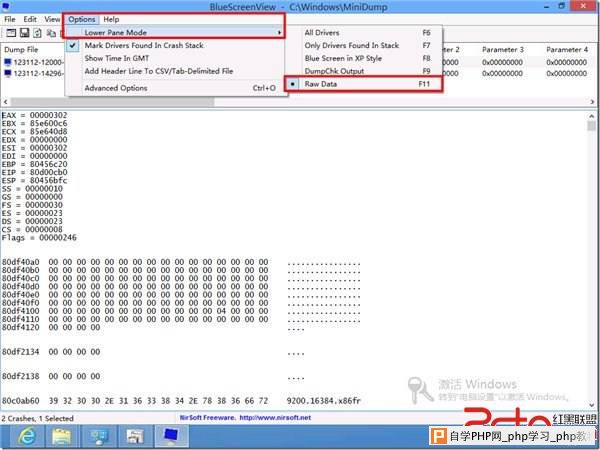Click the BlueScreenView title bar app icon

click(5, 7)
